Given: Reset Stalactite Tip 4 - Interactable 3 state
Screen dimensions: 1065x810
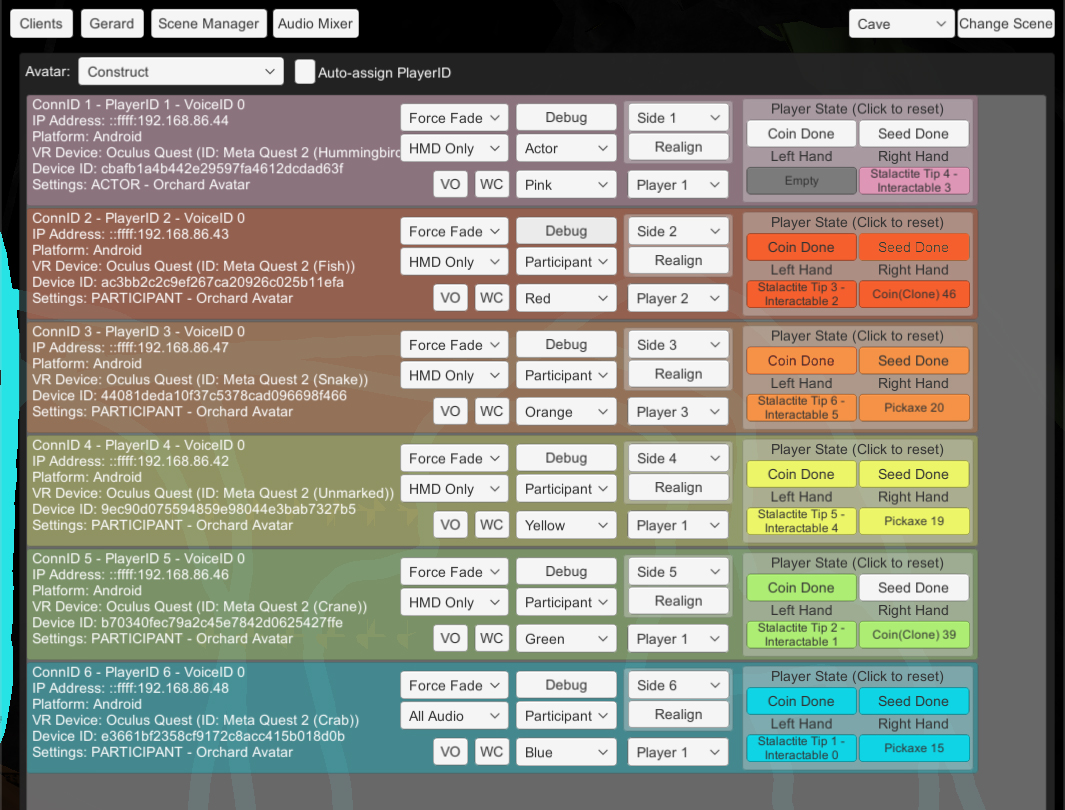Looking at the screenshot, I should [x=914, y=181].
